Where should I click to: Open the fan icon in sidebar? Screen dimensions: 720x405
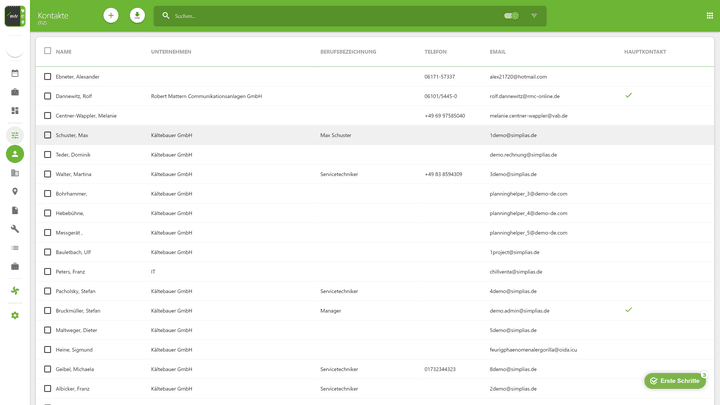point(15,290)
